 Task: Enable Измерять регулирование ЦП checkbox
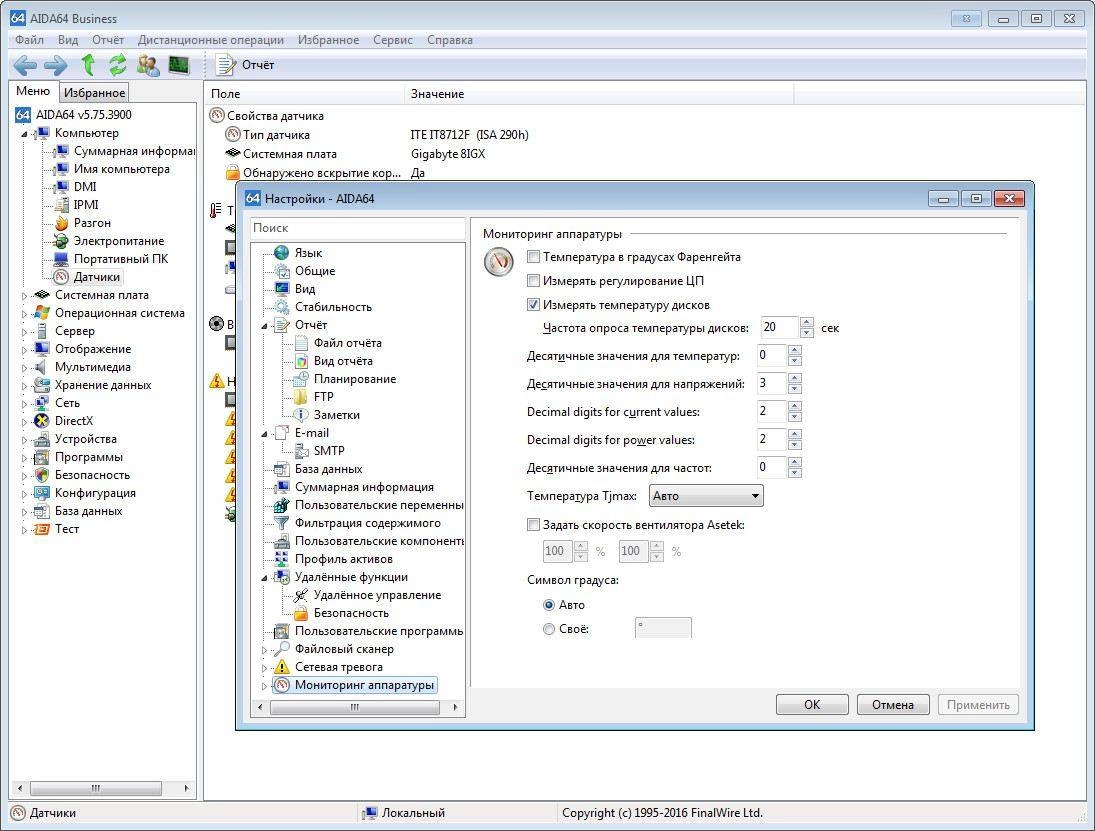(534, 281)
